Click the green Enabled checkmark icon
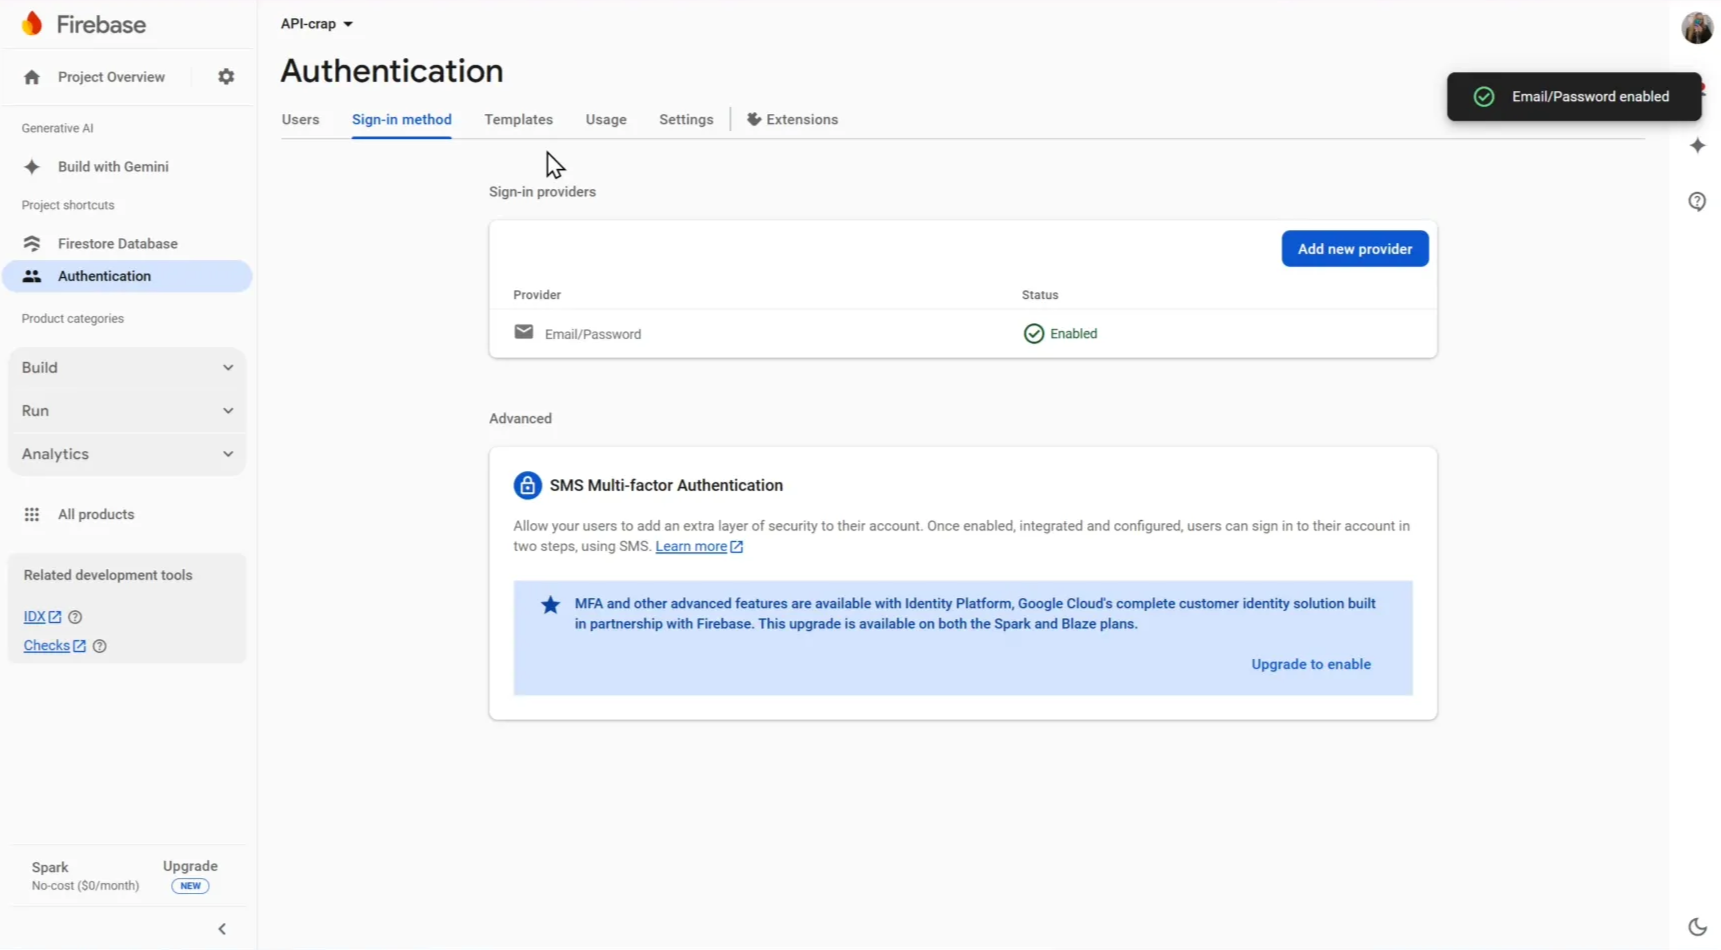 point(1033,334)
